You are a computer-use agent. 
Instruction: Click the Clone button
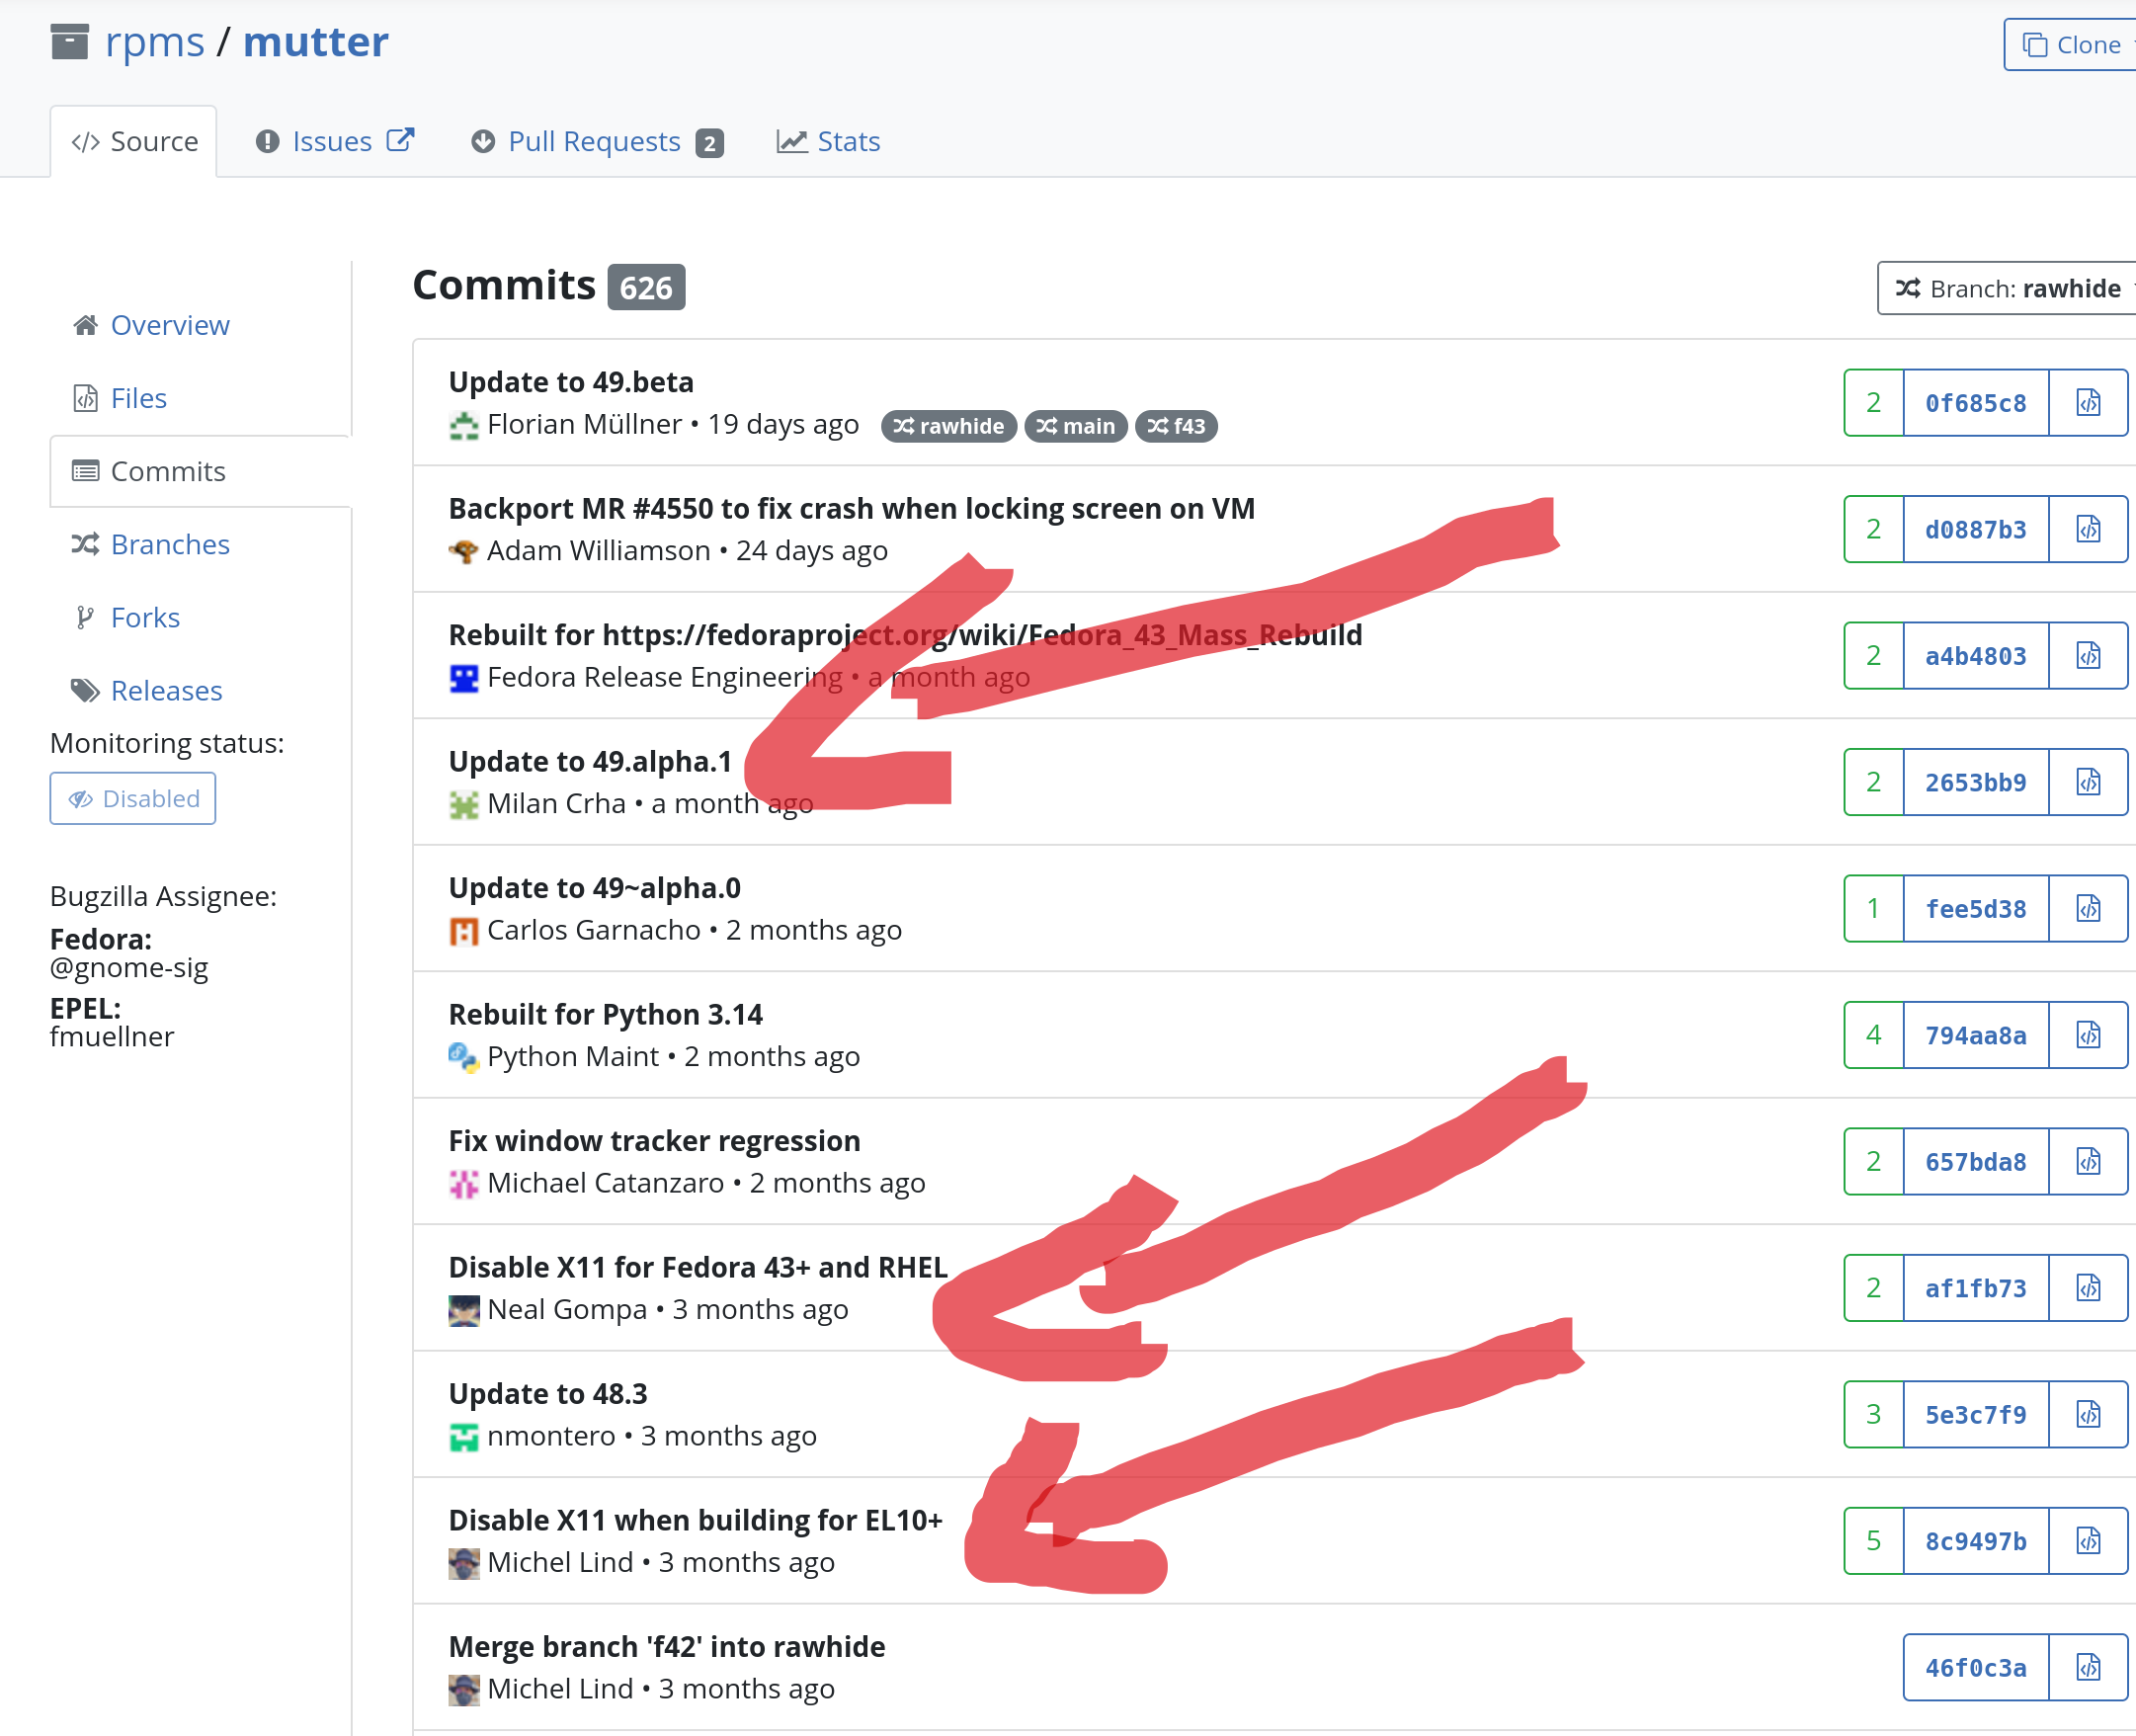(x=2073, y=45)
